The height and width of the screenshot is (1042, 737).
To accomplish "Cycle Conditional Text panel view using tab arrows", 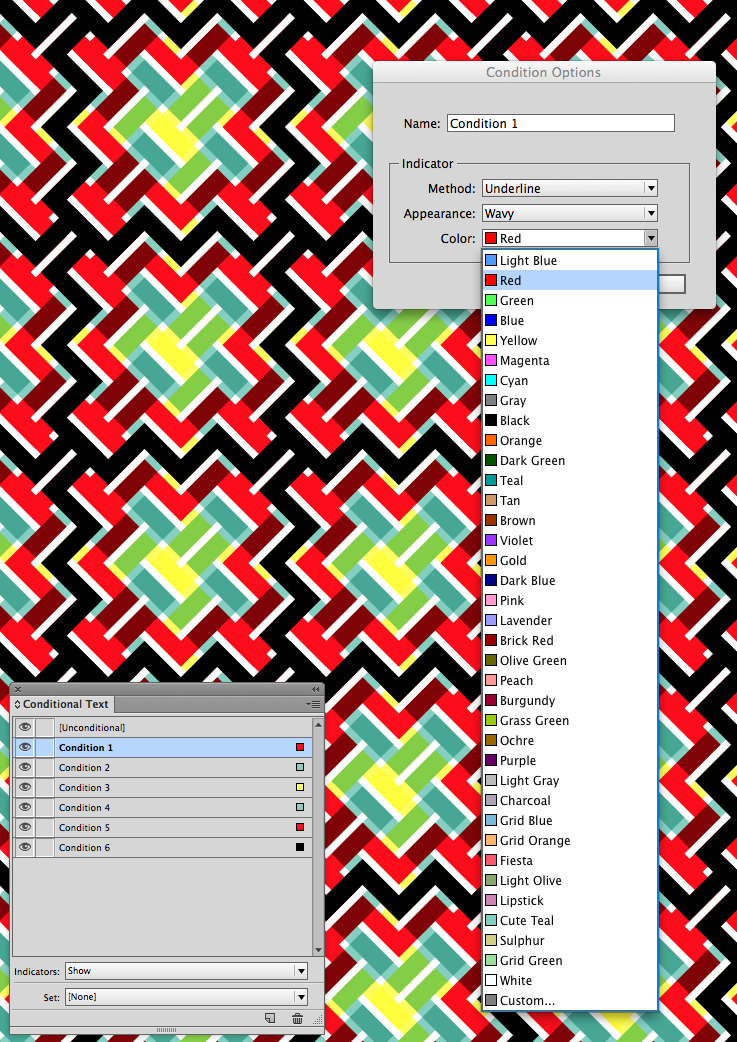I will click(17, 704).
